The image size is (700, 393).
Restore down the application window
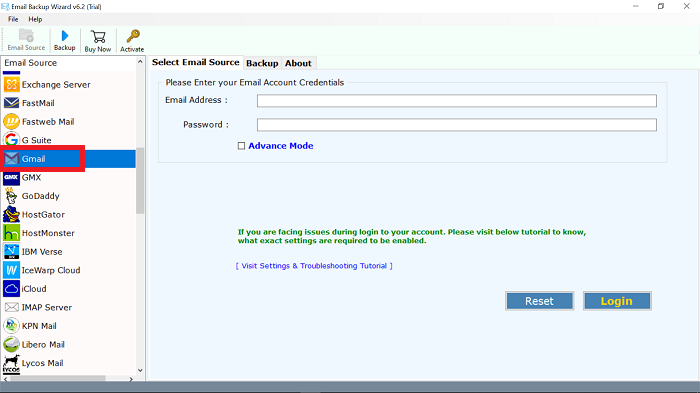[661, 6]
